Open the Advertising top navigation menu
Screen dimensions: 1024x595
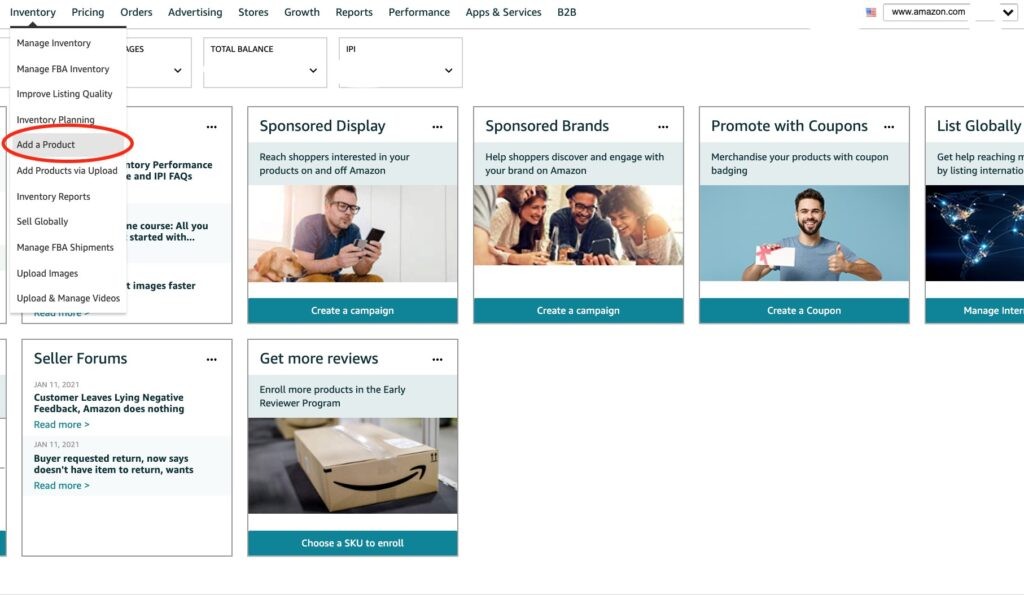pyautogui.click(x=195, y=12)
